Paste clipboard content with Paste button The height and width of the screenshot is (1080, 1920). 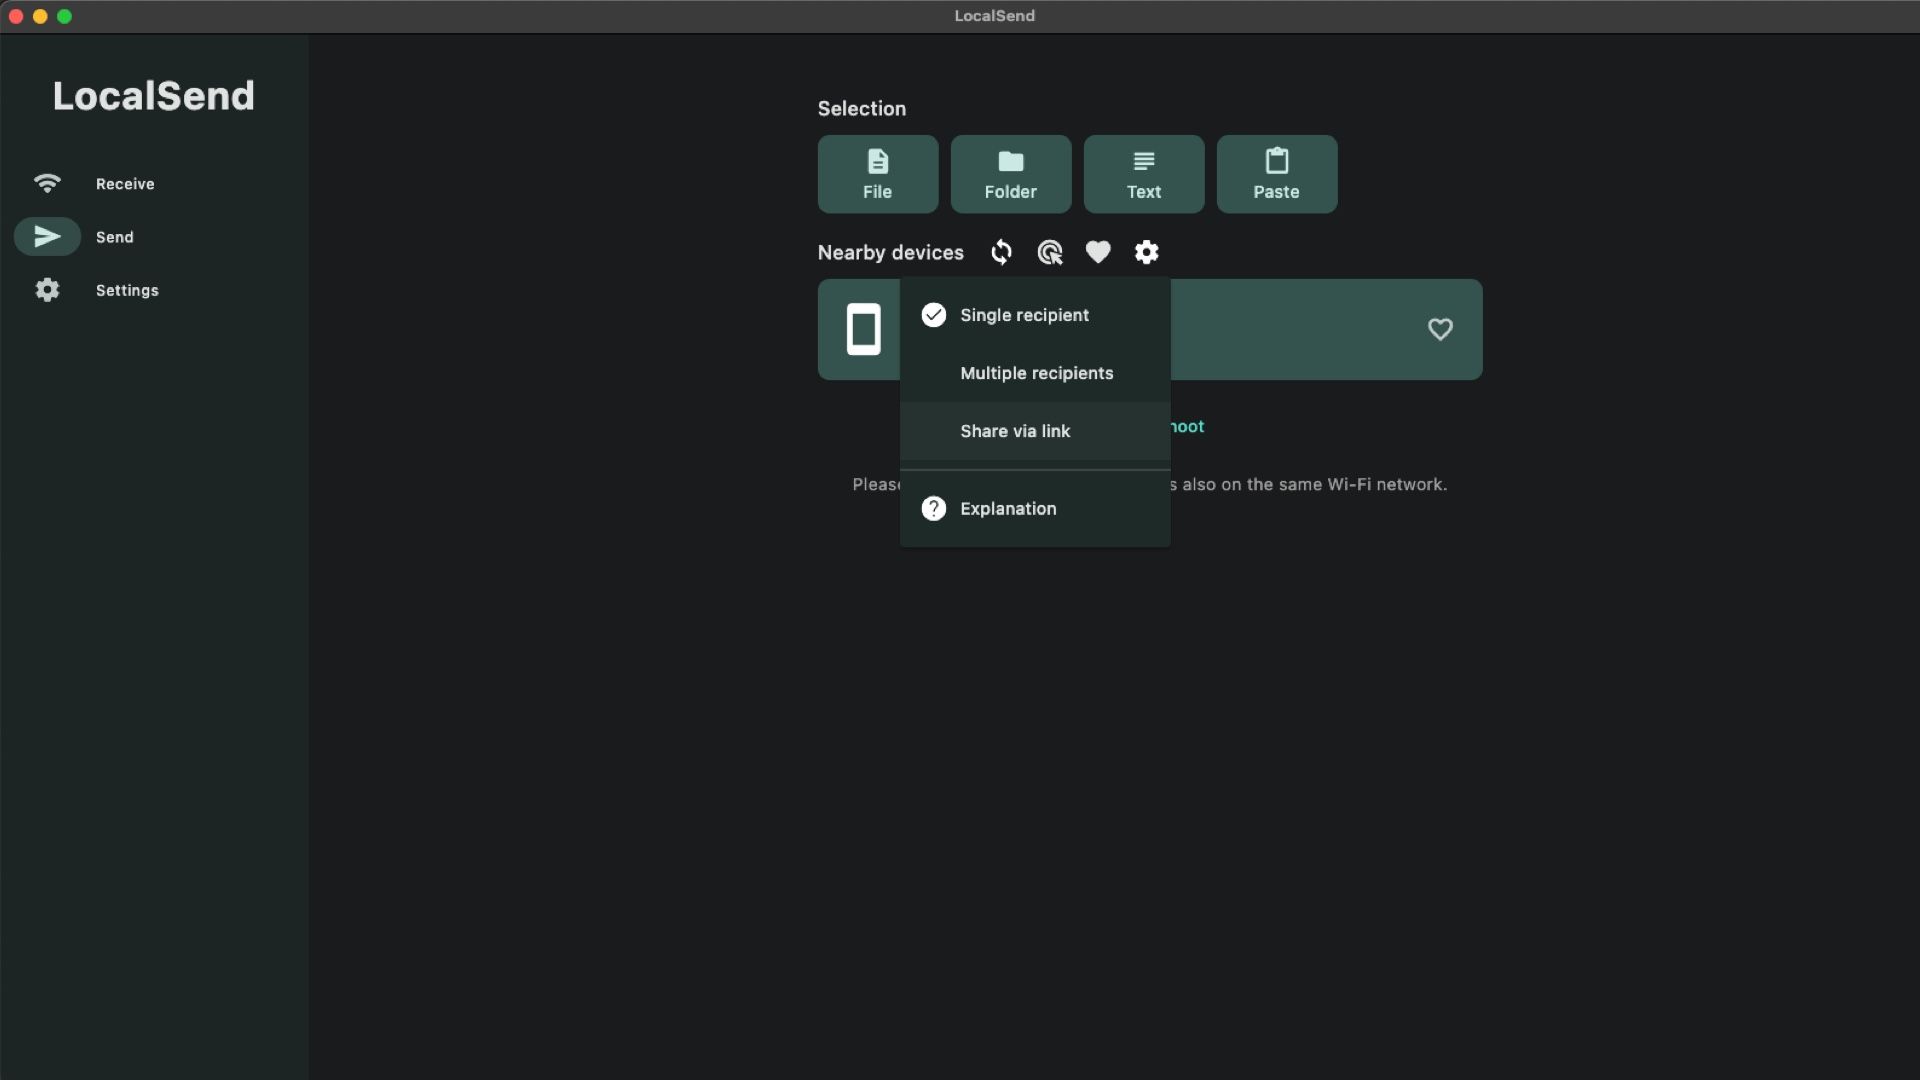coord(1277,174)
